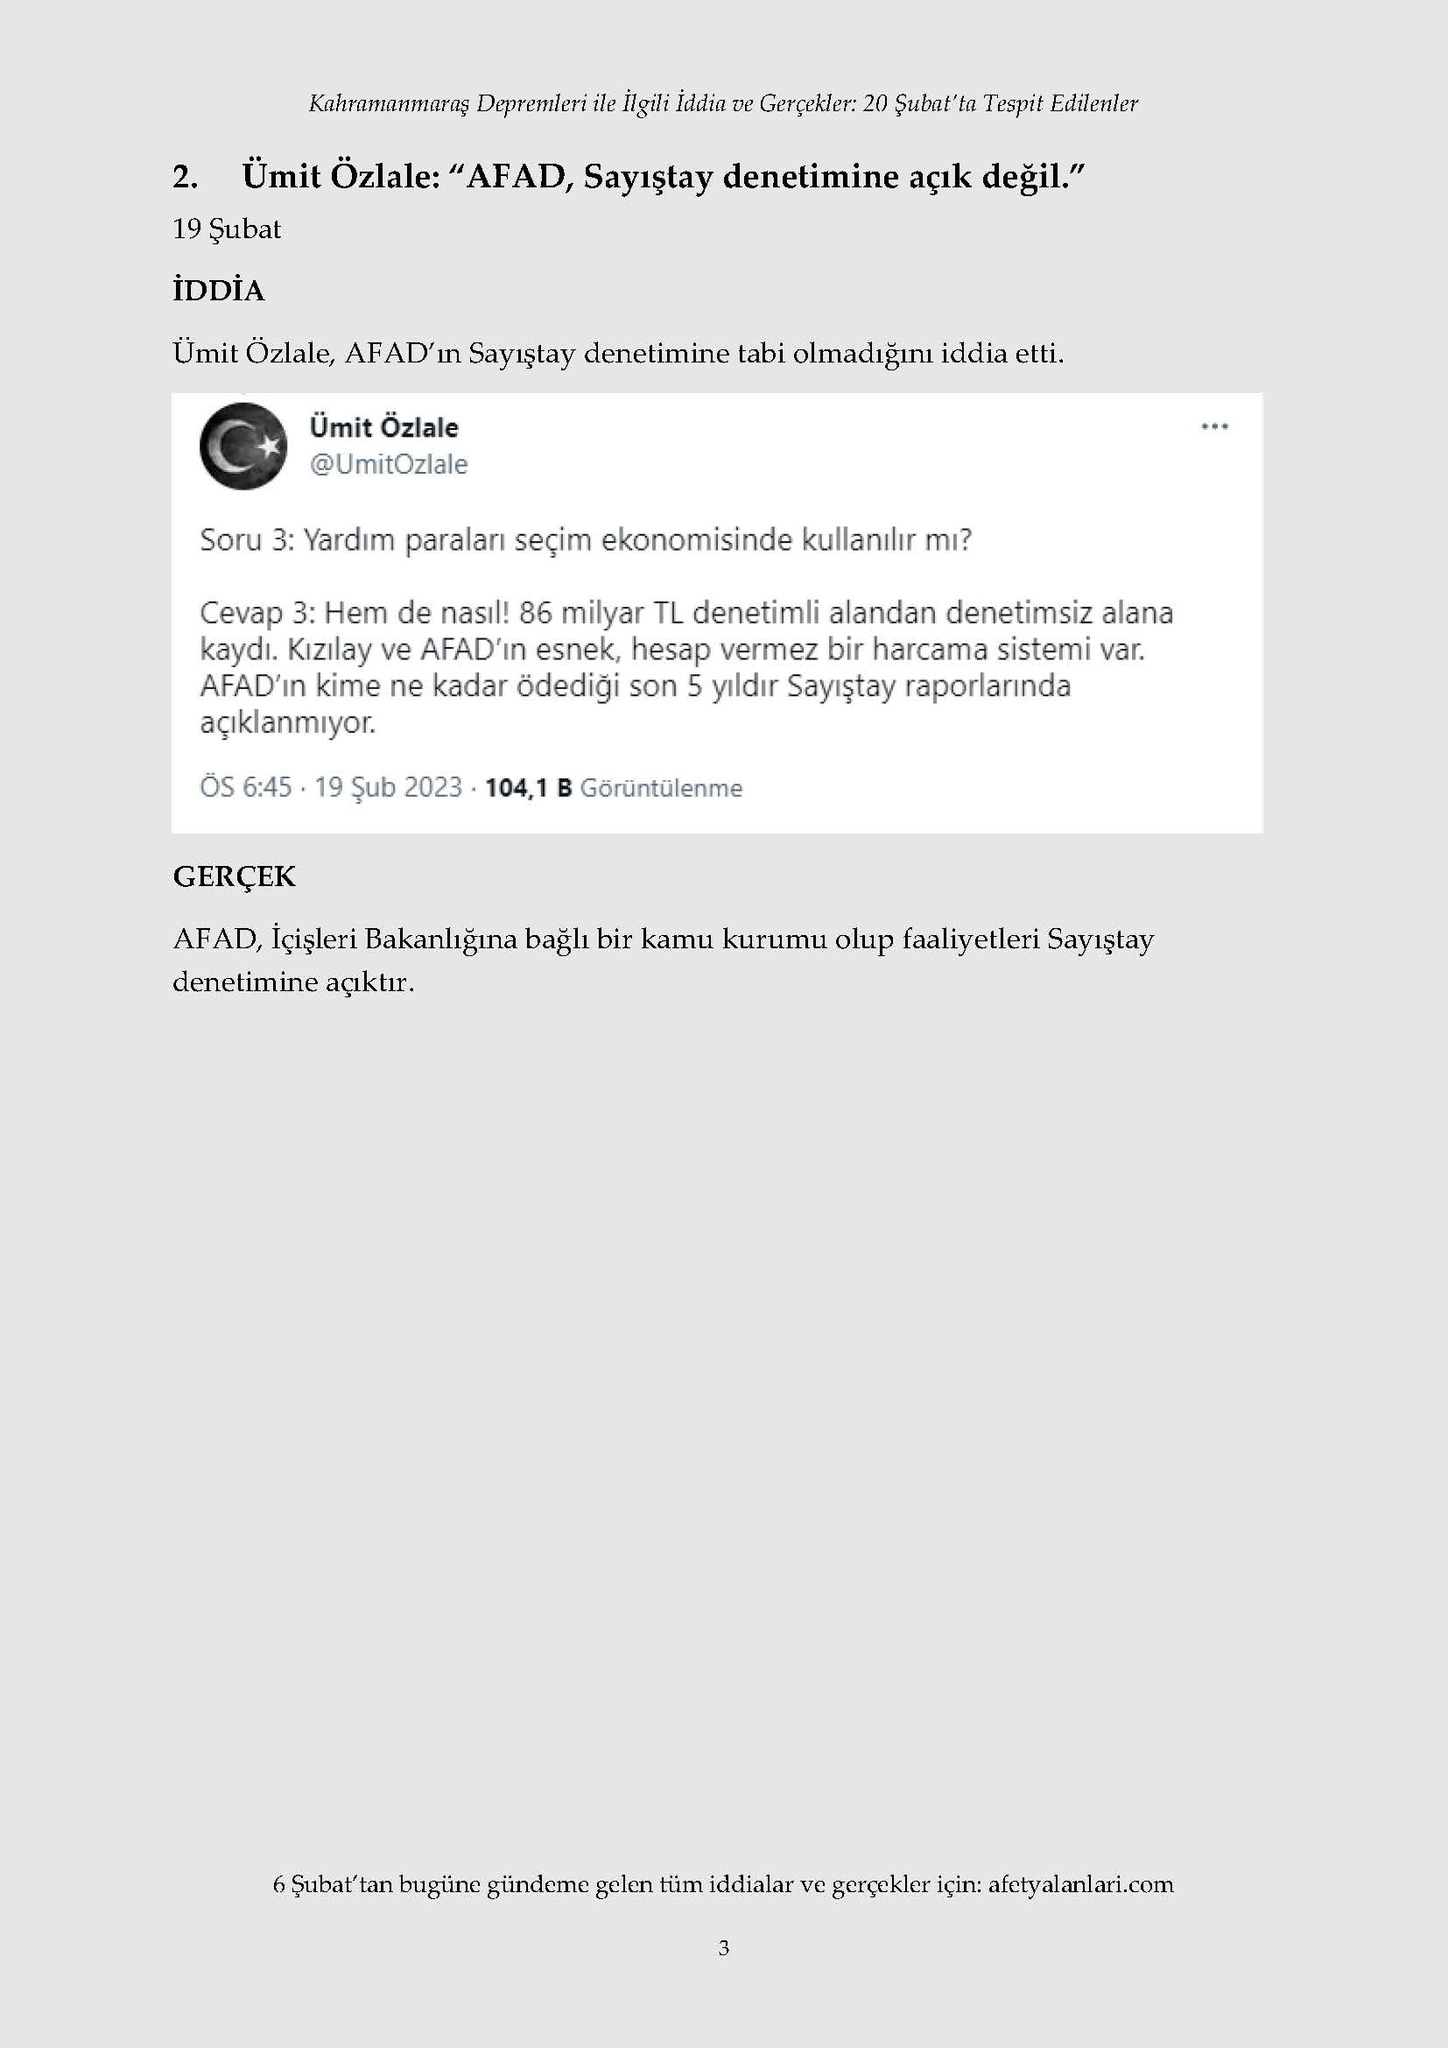This screenshot has width=1448, height=2048.
Task: Open the afetyalanlari.com link in footer
Action: tap(1081, 1884)
